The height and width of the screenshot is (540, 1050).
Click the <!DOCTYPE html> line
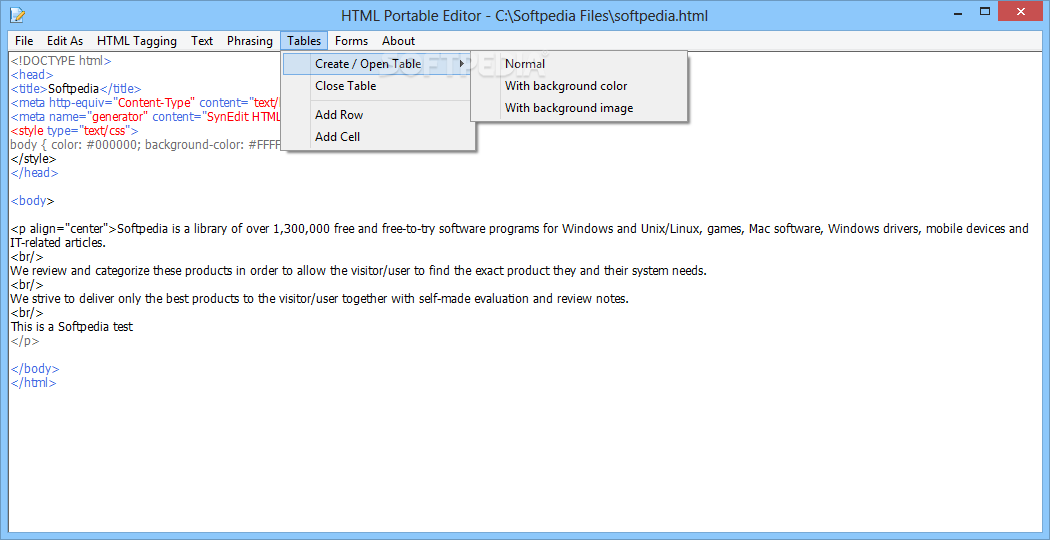61,60
